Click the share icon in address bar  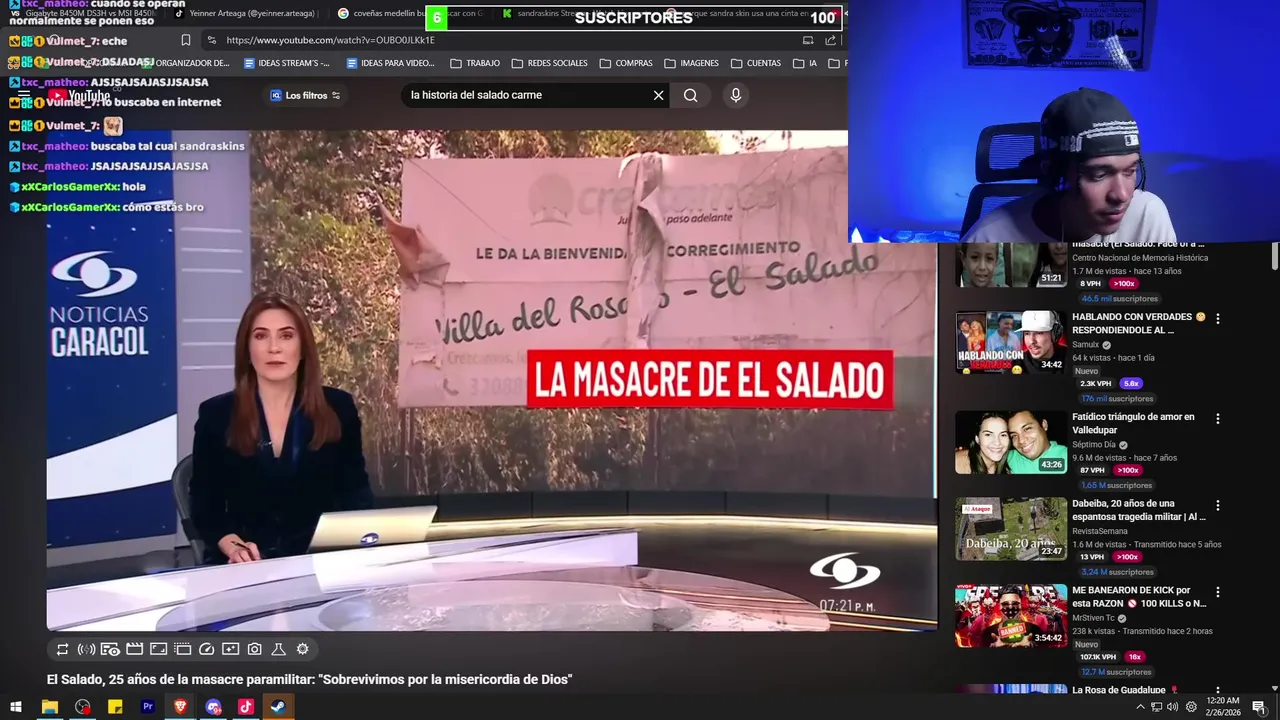point(830,40)
